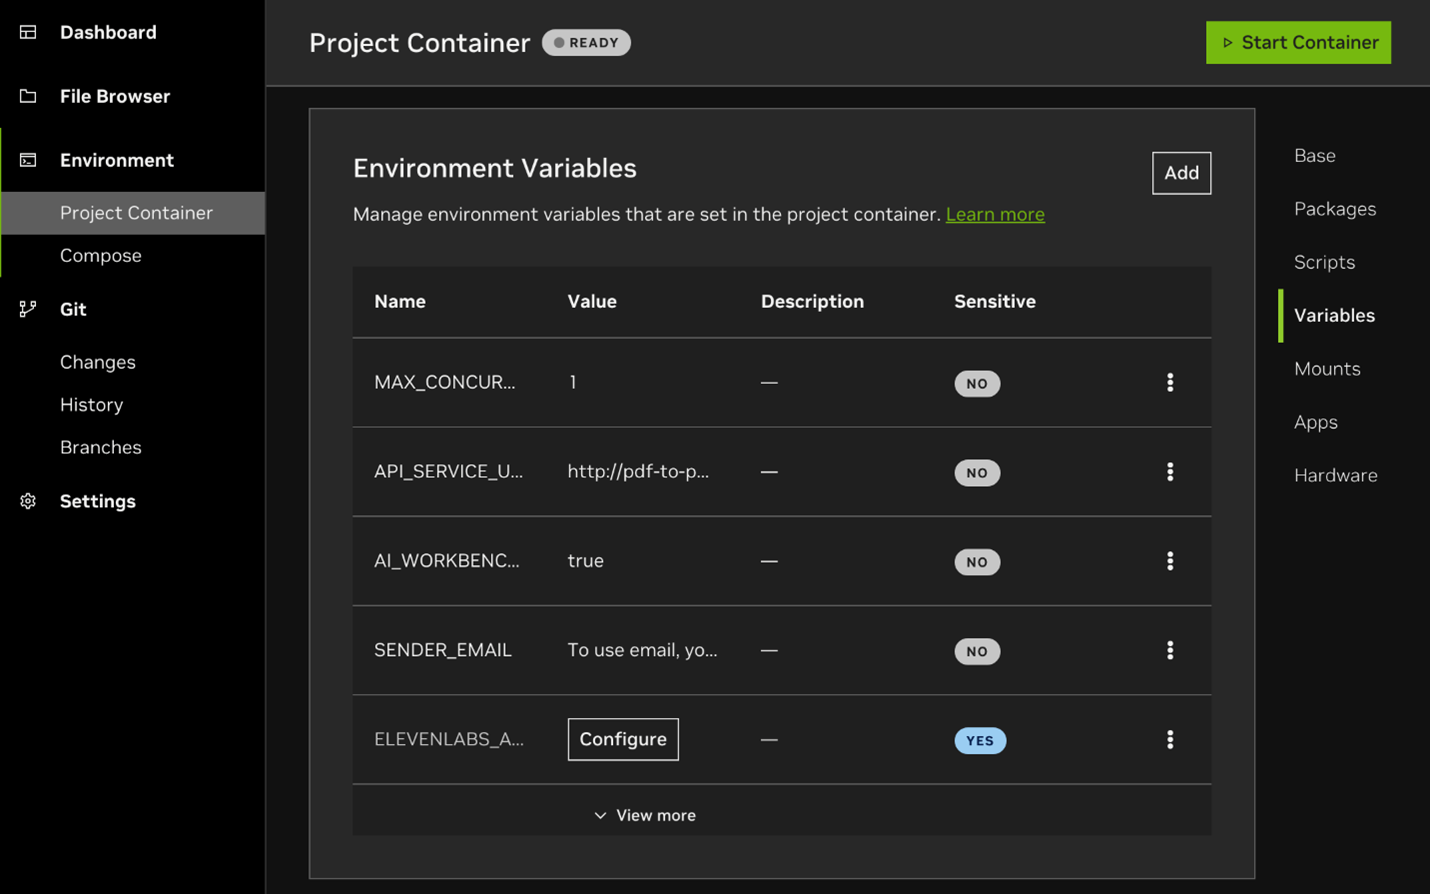
Task: Click the AI_WORKBENC... variable name
Action: pos(447,560)
